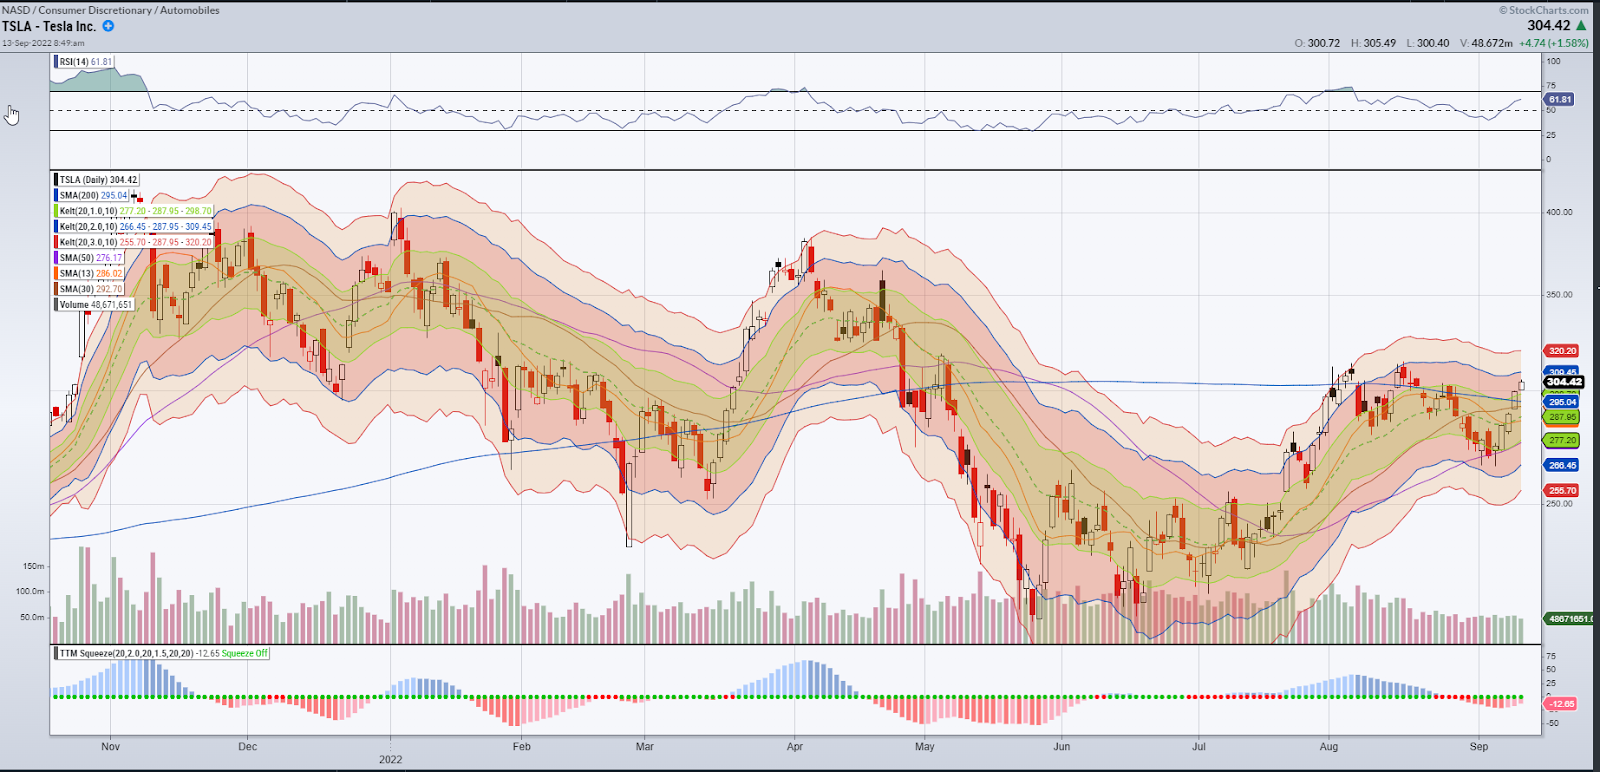This screenshot has width=1600, height=772.
Task: Click the 150m volume axis label
Action: click(x=34, y=567)
